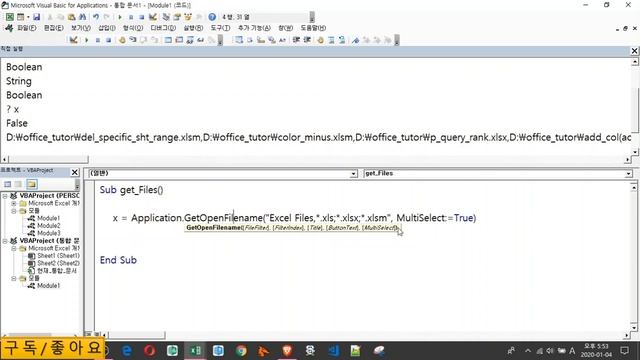Open Opera browser from the taskbar
The height and width of the screenshot is (360, 640).
tap(149, 351)
